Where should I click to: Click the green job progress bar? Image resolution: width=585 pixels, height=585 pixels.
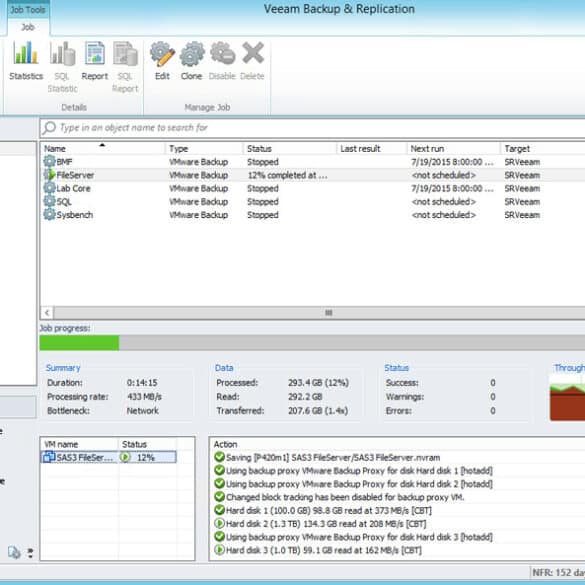tap(79, 343)
